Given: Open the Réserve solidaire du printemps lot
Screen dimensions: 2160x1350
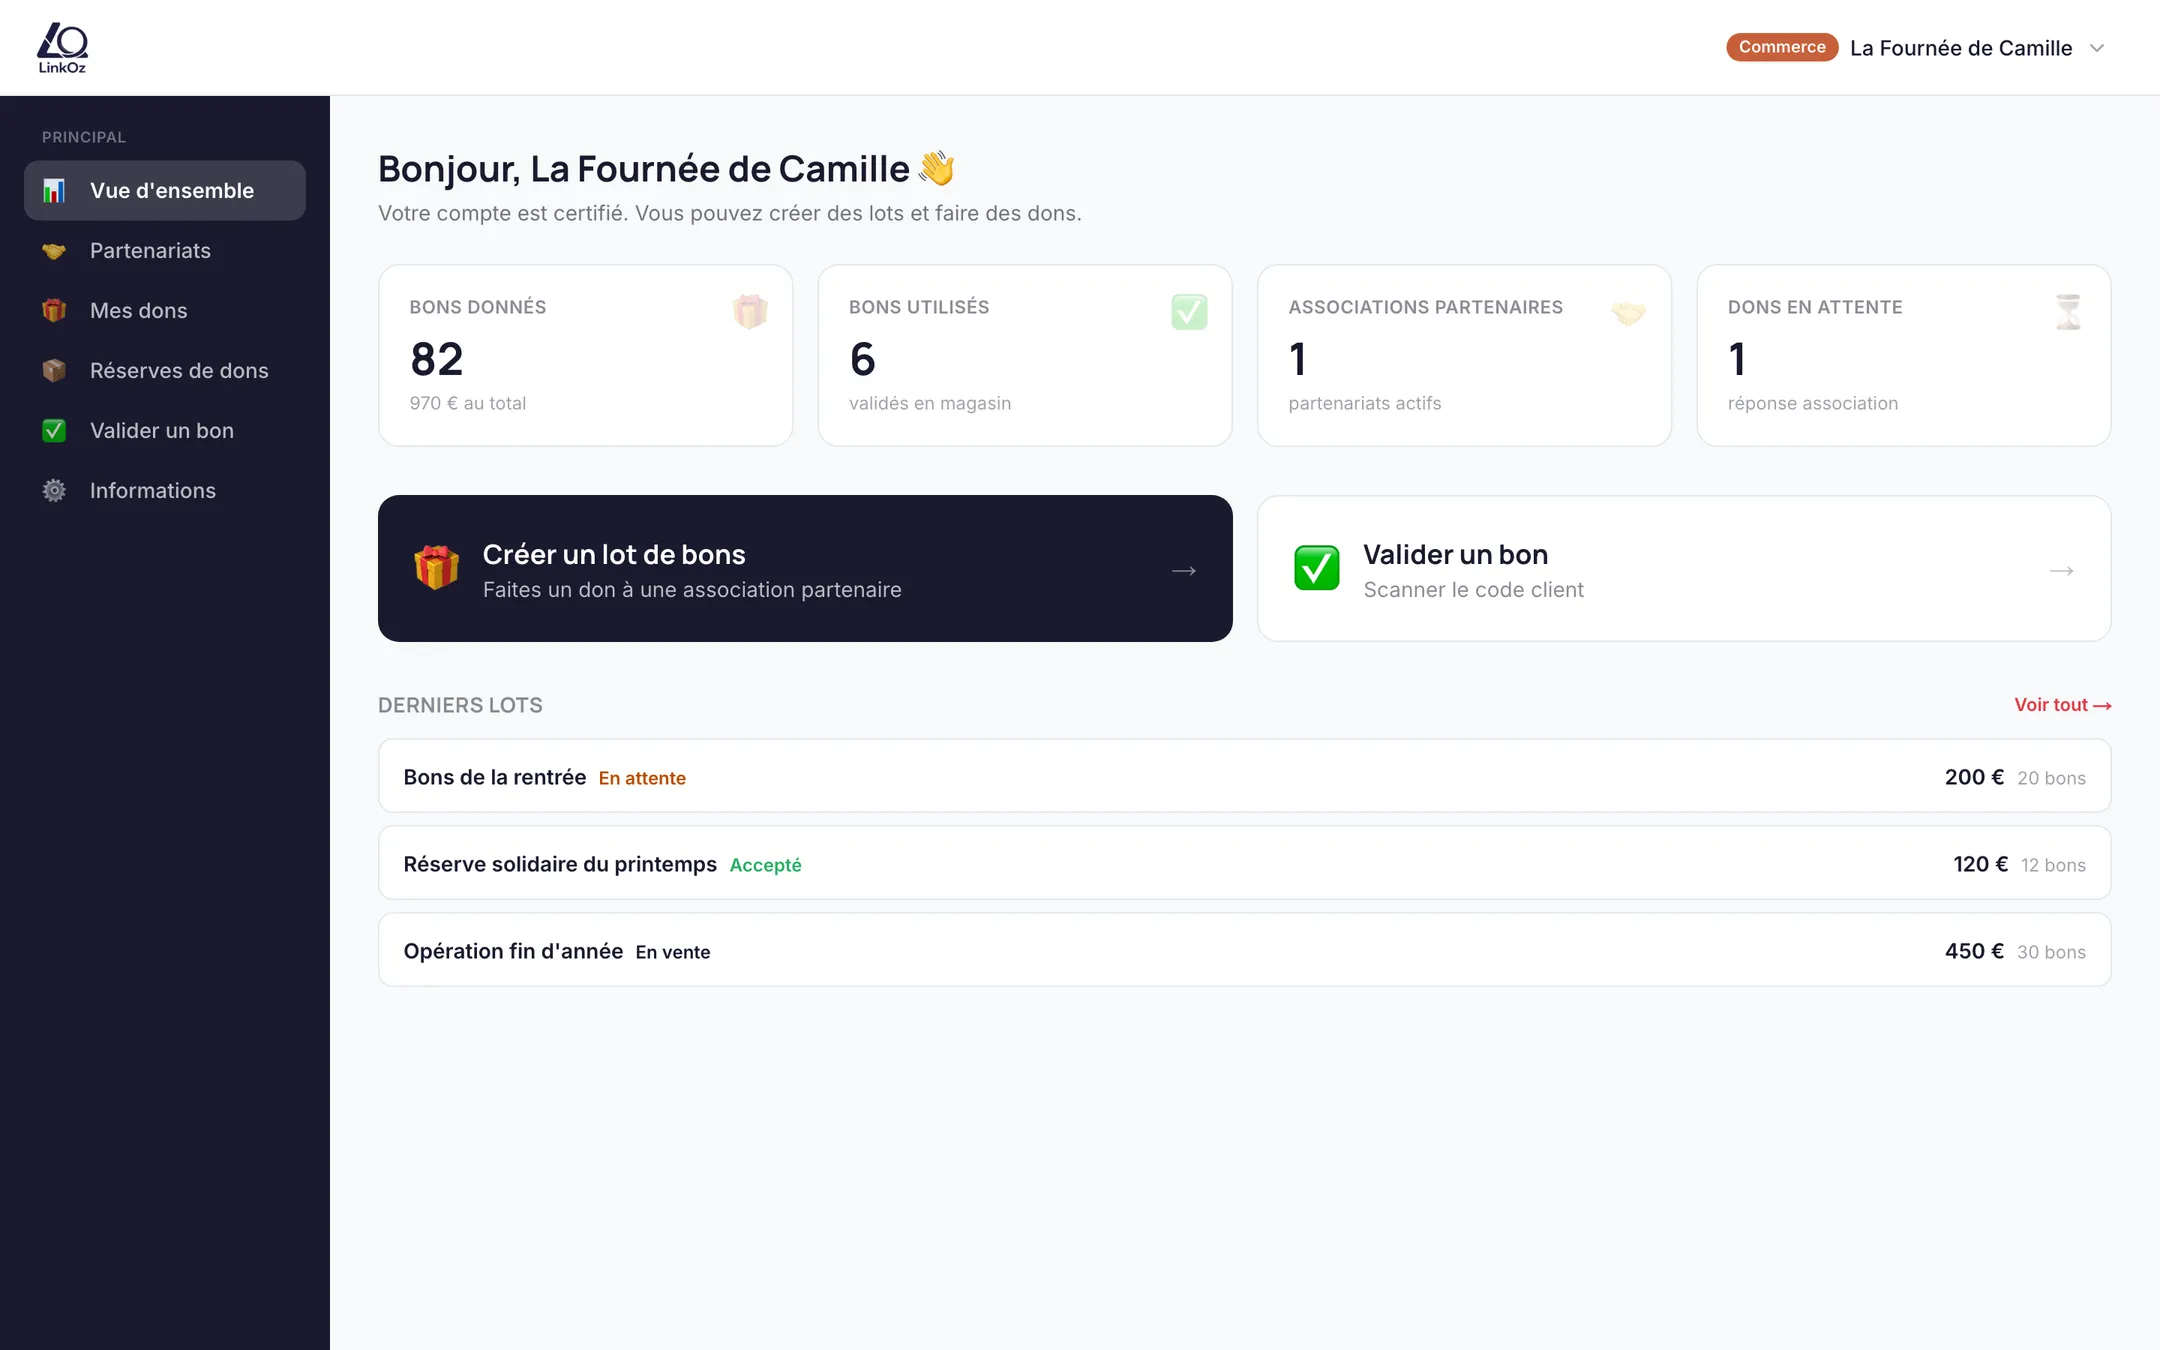Looking at the screenshot, I should [1244, 863].
